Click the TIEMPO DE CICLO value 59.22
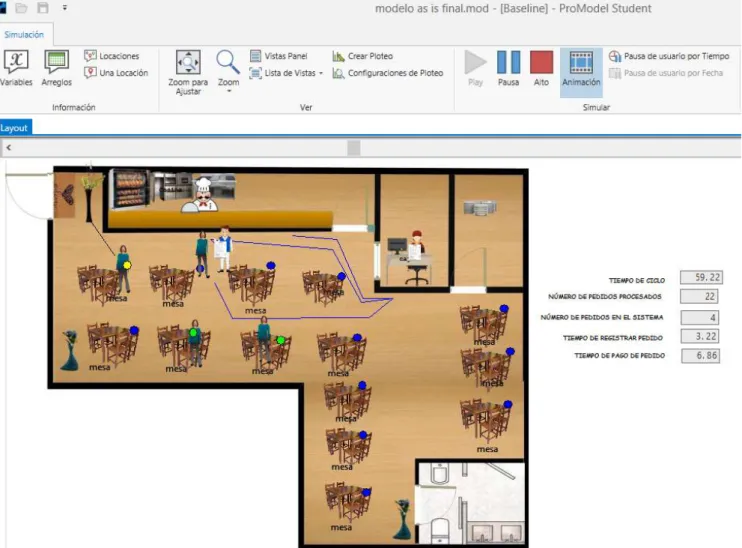The image size is (742, 548). (x=702, y=277)
